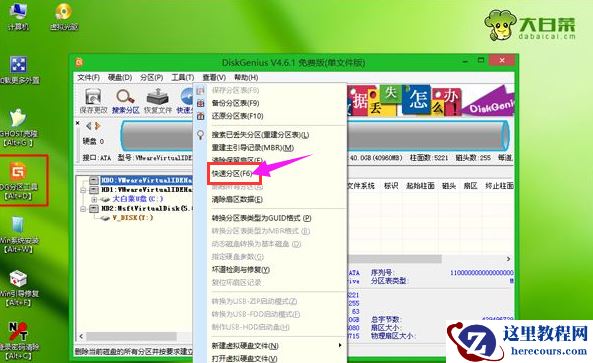Open the 工具(T) menu
Image resolution: width=593 pixels, height=363 pixels.
coord(183,78)
